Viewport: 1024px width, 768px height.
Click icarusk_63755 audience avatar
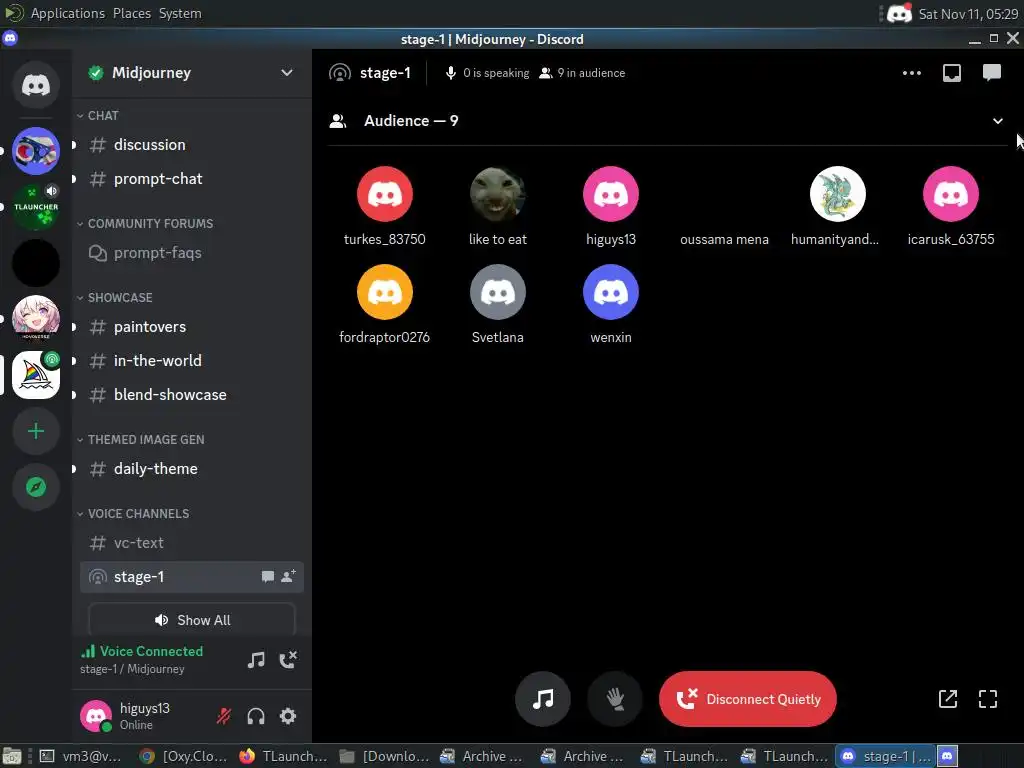[x=950, y=194]
